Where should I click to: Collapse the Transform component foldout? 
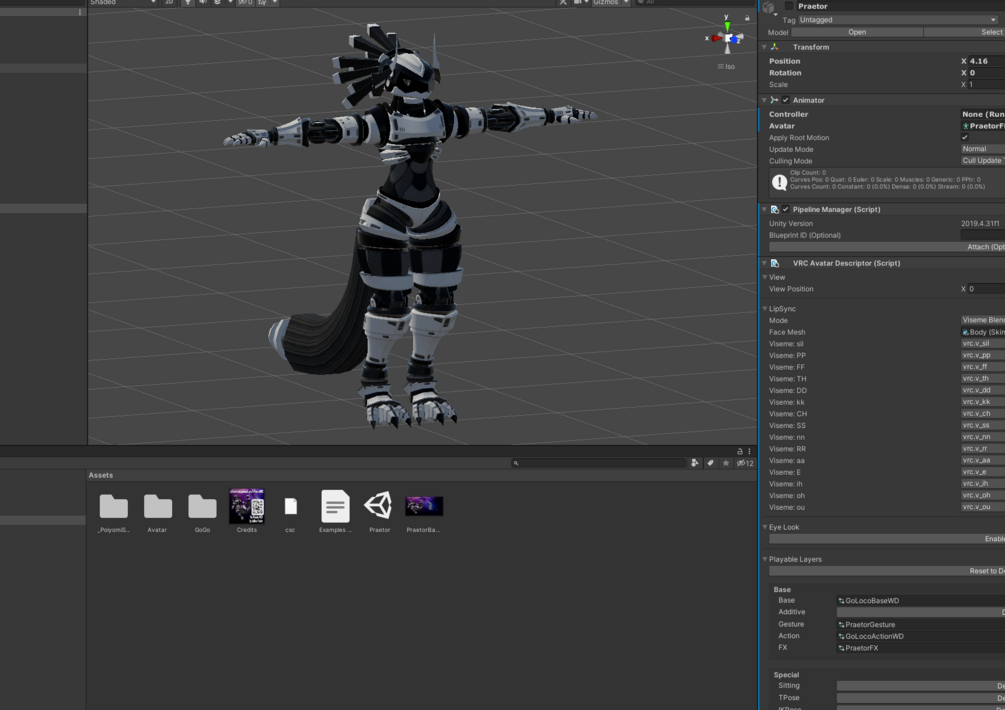click(764, 47)
